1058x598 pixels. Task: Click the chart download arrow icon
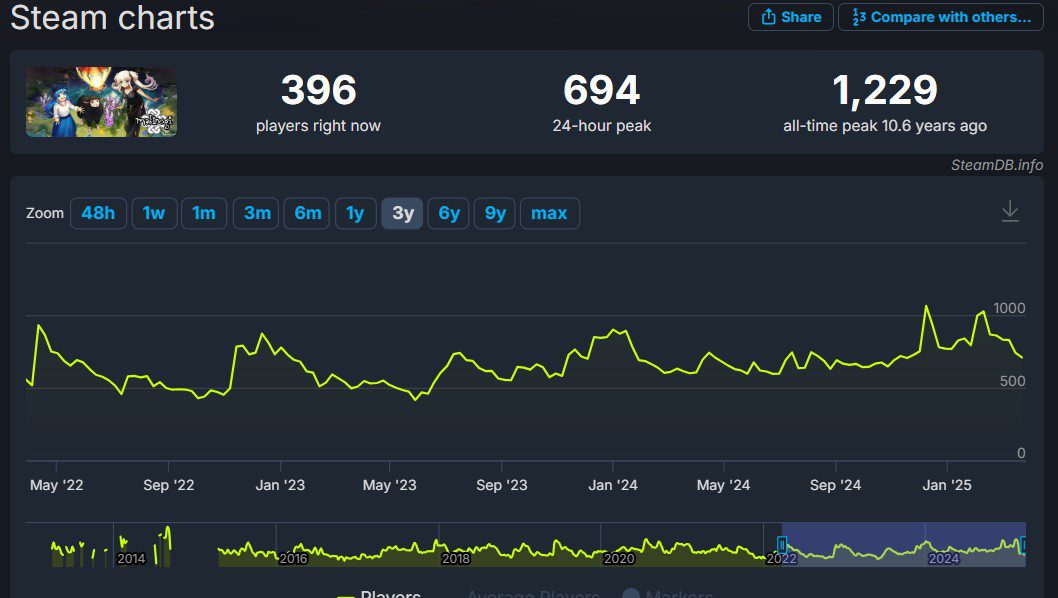click(x=1010, y=211)
